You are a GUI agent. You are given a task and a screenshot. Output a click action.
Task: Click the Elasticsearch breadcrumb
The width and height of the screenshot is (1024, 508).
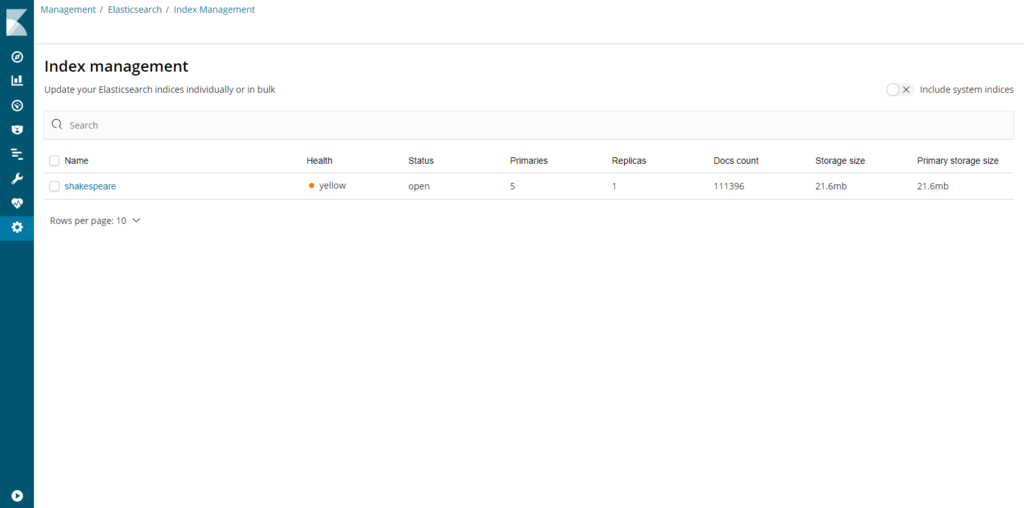click(135, 10)
